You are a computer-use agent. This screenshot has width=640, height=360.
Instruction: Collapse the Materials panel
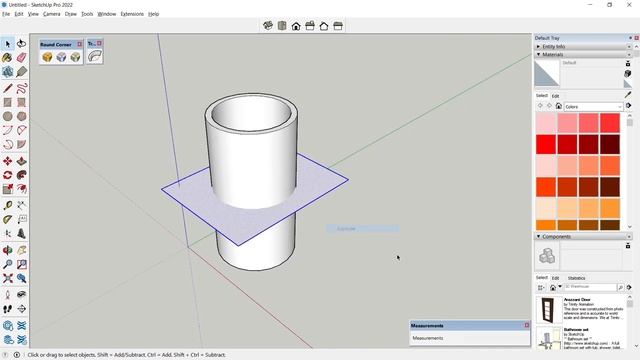pos(538,54)
